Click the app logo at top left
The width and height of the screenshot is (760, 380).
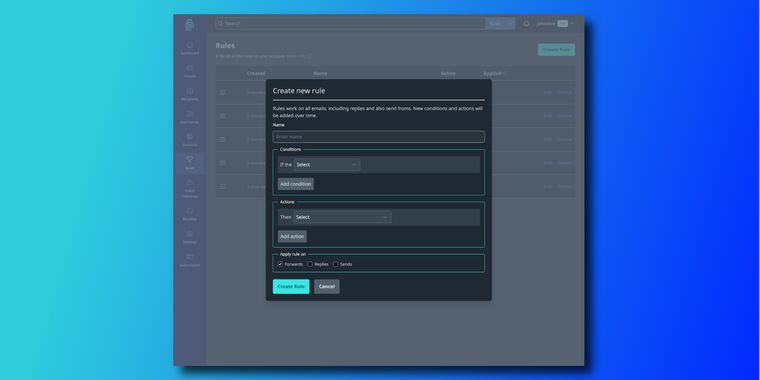tap(190, 25)
